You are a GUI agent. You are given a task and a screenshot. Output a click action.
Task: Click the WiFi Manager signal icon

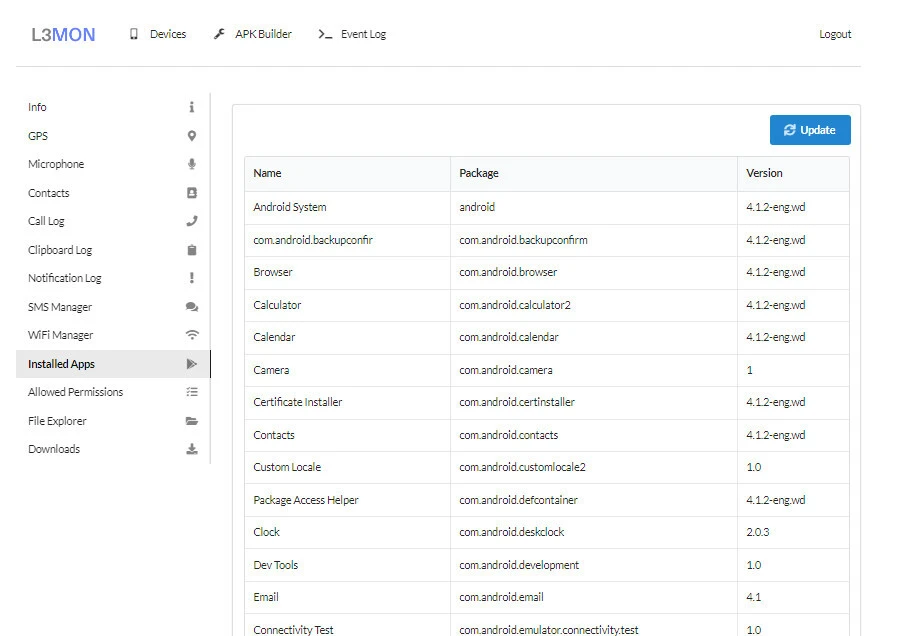pyautogui.click(x=192, y=335)
